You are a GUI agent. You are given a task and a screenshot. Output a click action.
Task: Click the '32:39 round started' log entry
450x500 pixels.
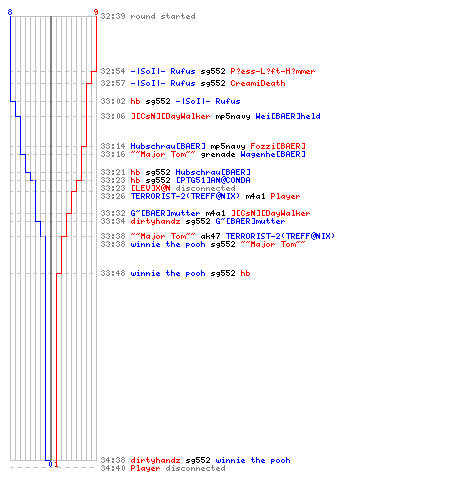tap(148, 16)
